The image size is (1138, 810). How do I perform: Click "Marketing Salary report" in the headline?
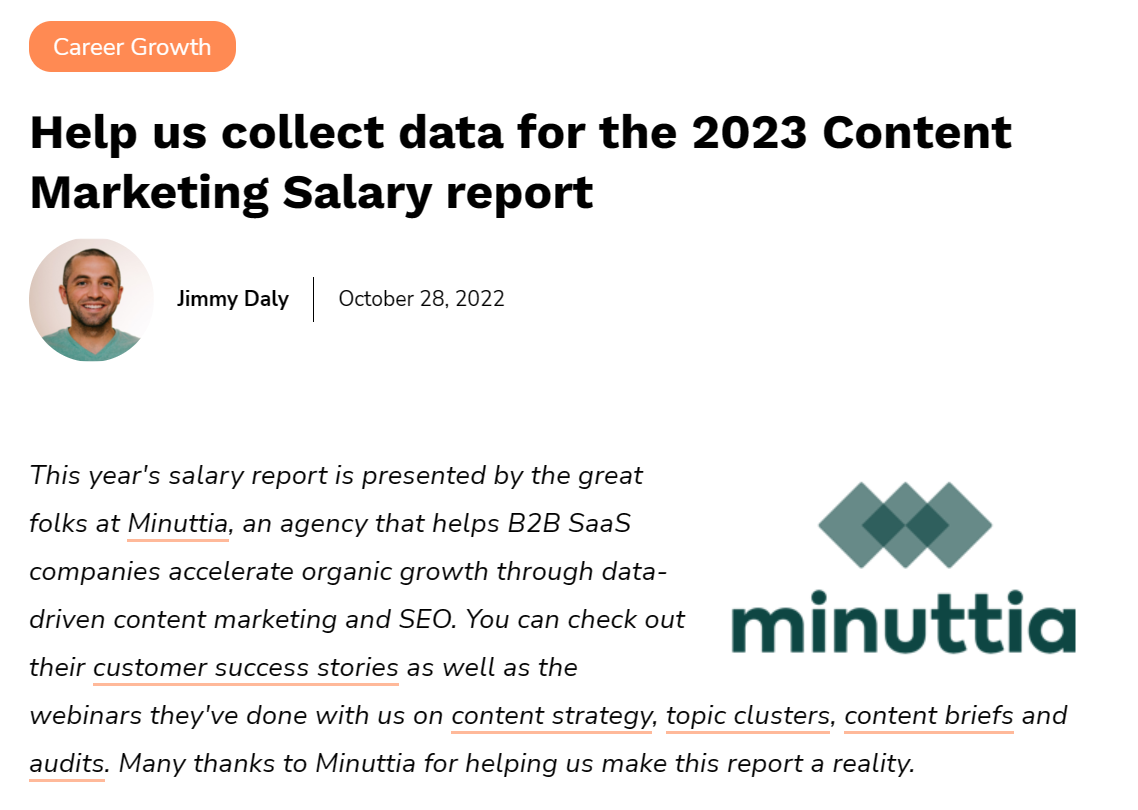coord(311,191)
